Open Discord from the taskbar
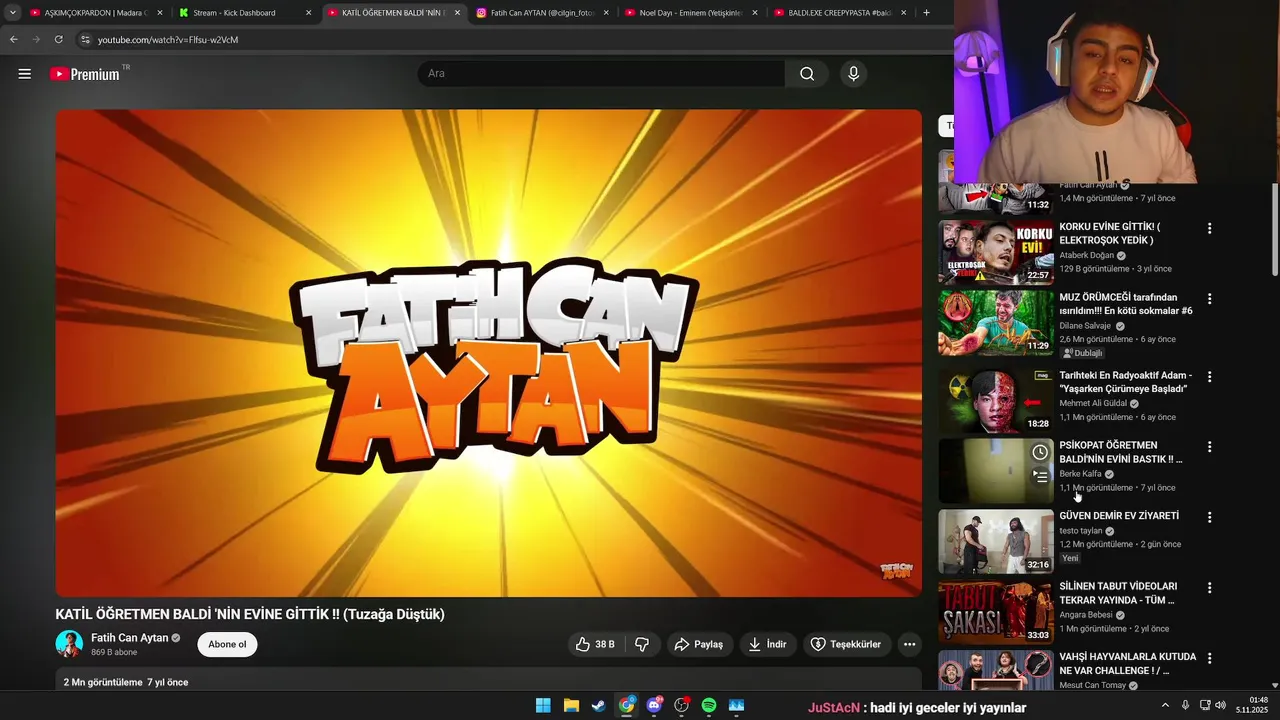1280x720 pixels. click(x=654, y=705)
